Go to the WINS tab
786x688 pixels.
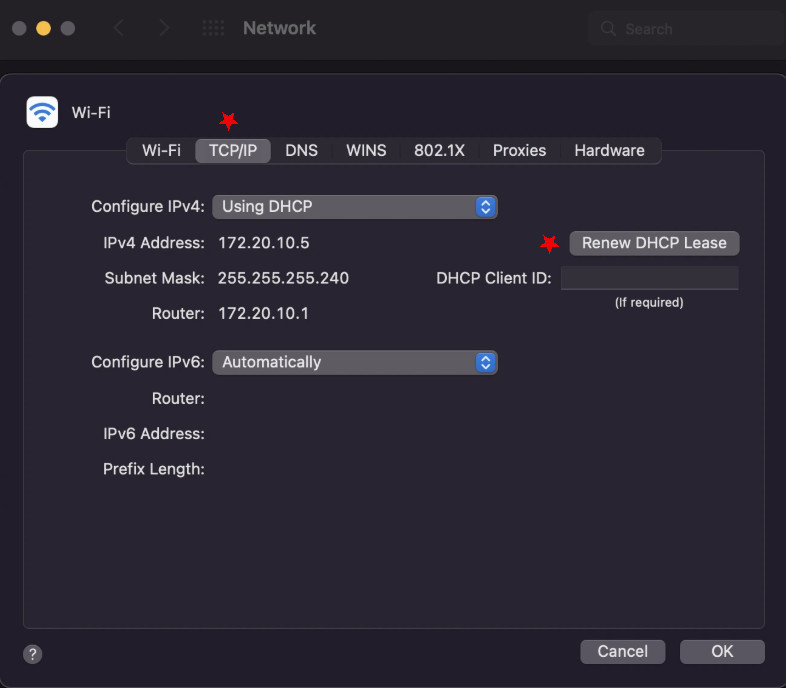(x=366, y=150)
